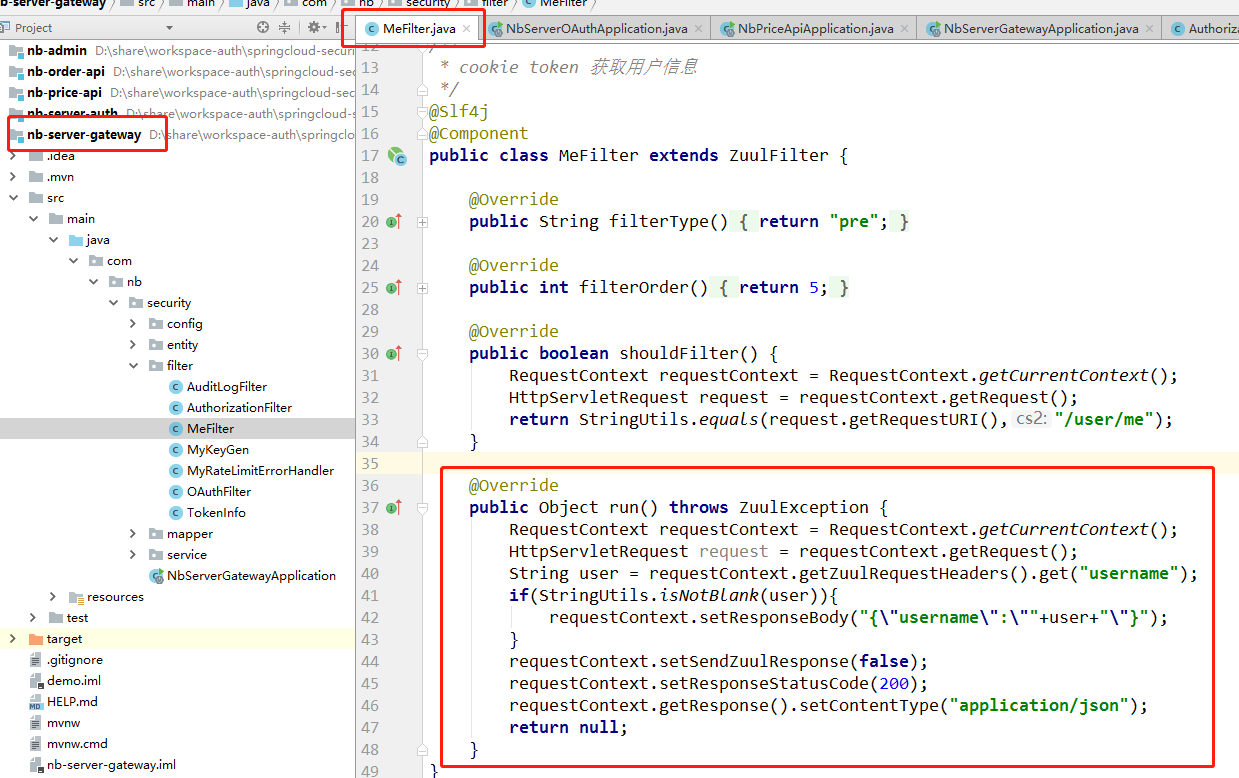Image resolution: width=1239 pixels, height=778 pixels.
Task: Close the NbPriceApiApplication.java tab
Action: pos(904,29)
